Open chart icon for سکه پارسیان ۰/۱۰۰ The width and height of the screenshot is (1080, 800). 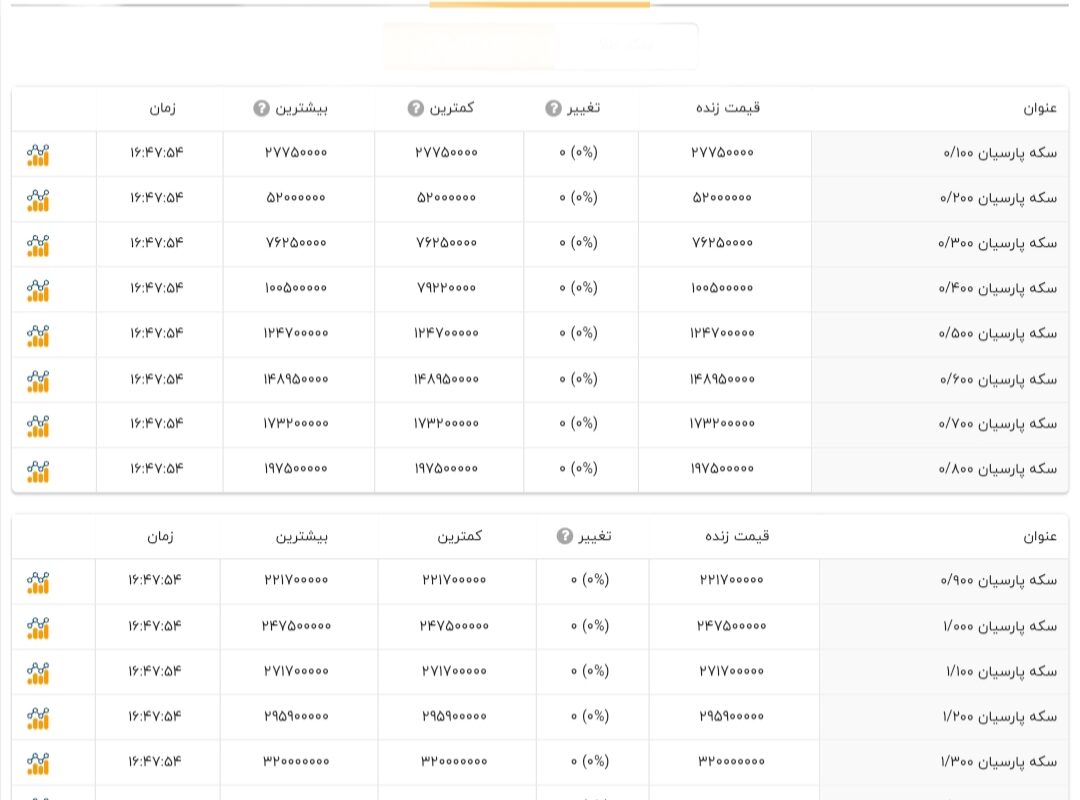click(x=38, y=155)
